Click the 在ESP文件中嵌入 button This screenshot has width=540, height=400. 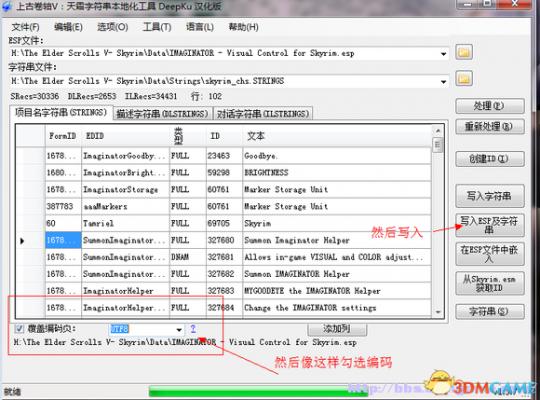(490, 254)
